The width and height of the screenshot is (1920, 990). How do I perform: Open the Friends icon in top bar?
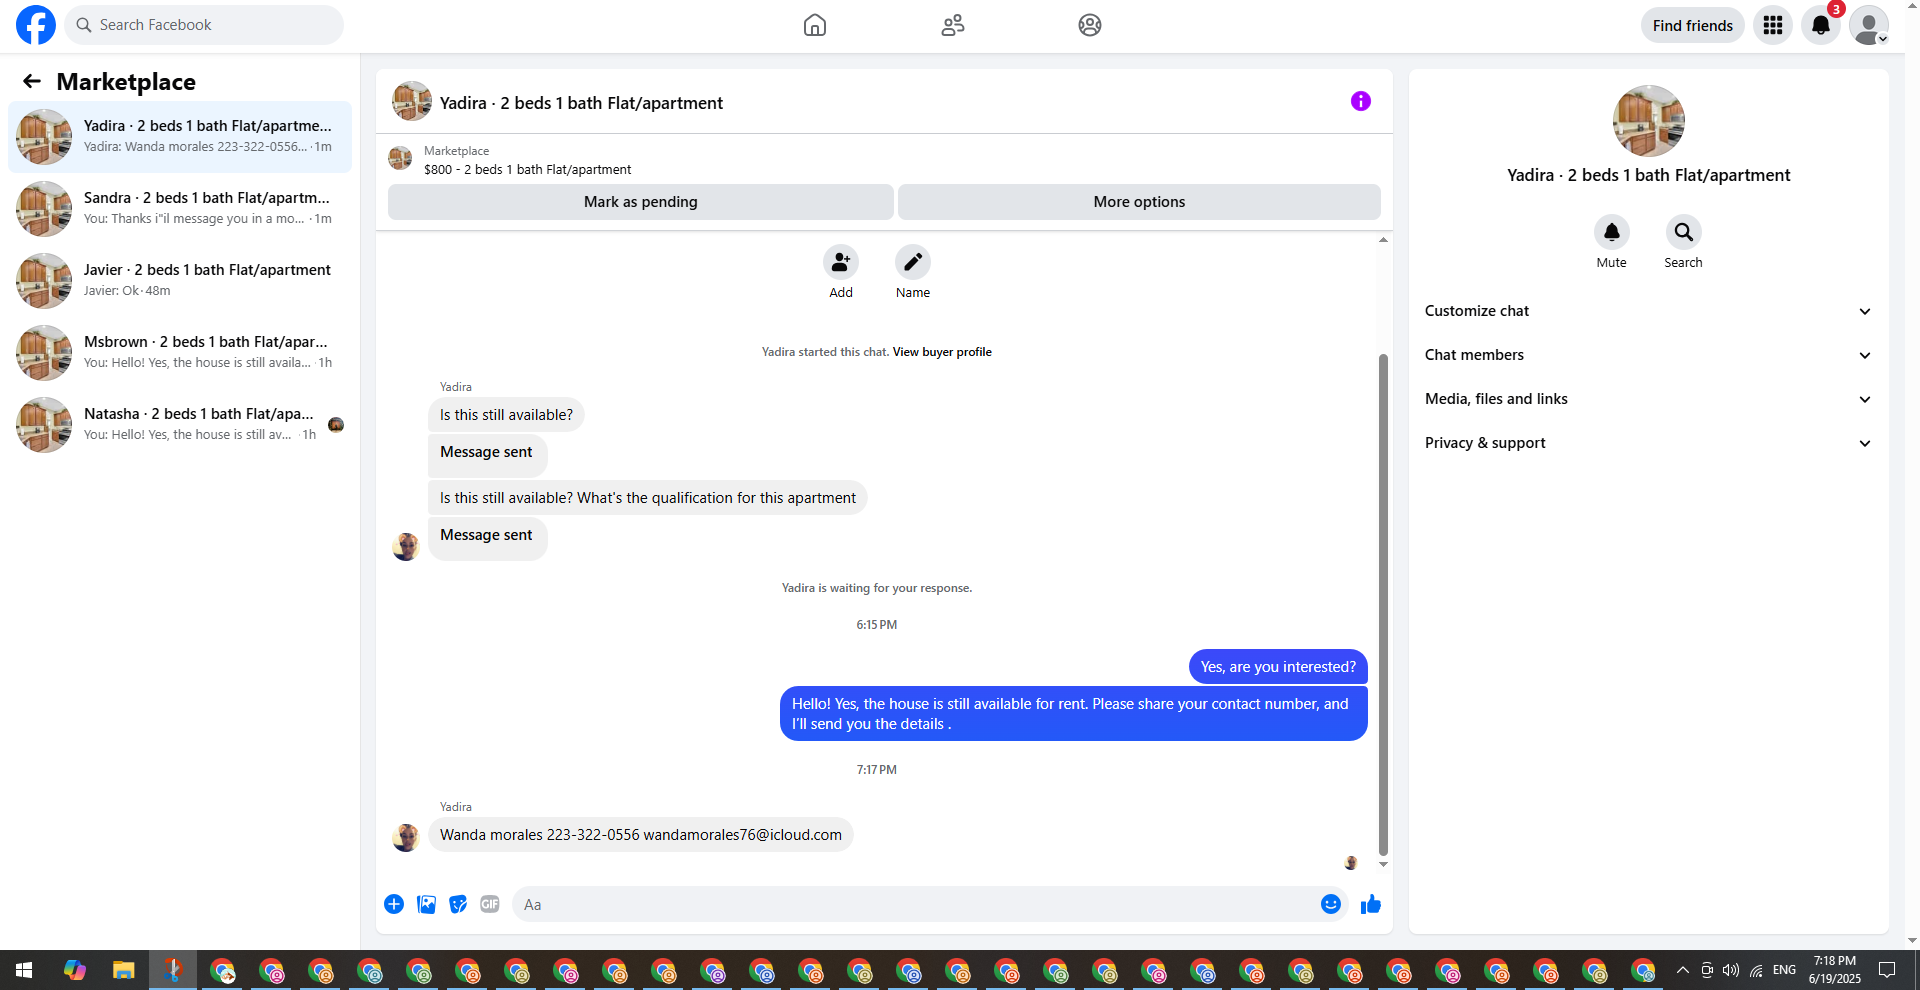pyautogui.click(x=953, y=25)
